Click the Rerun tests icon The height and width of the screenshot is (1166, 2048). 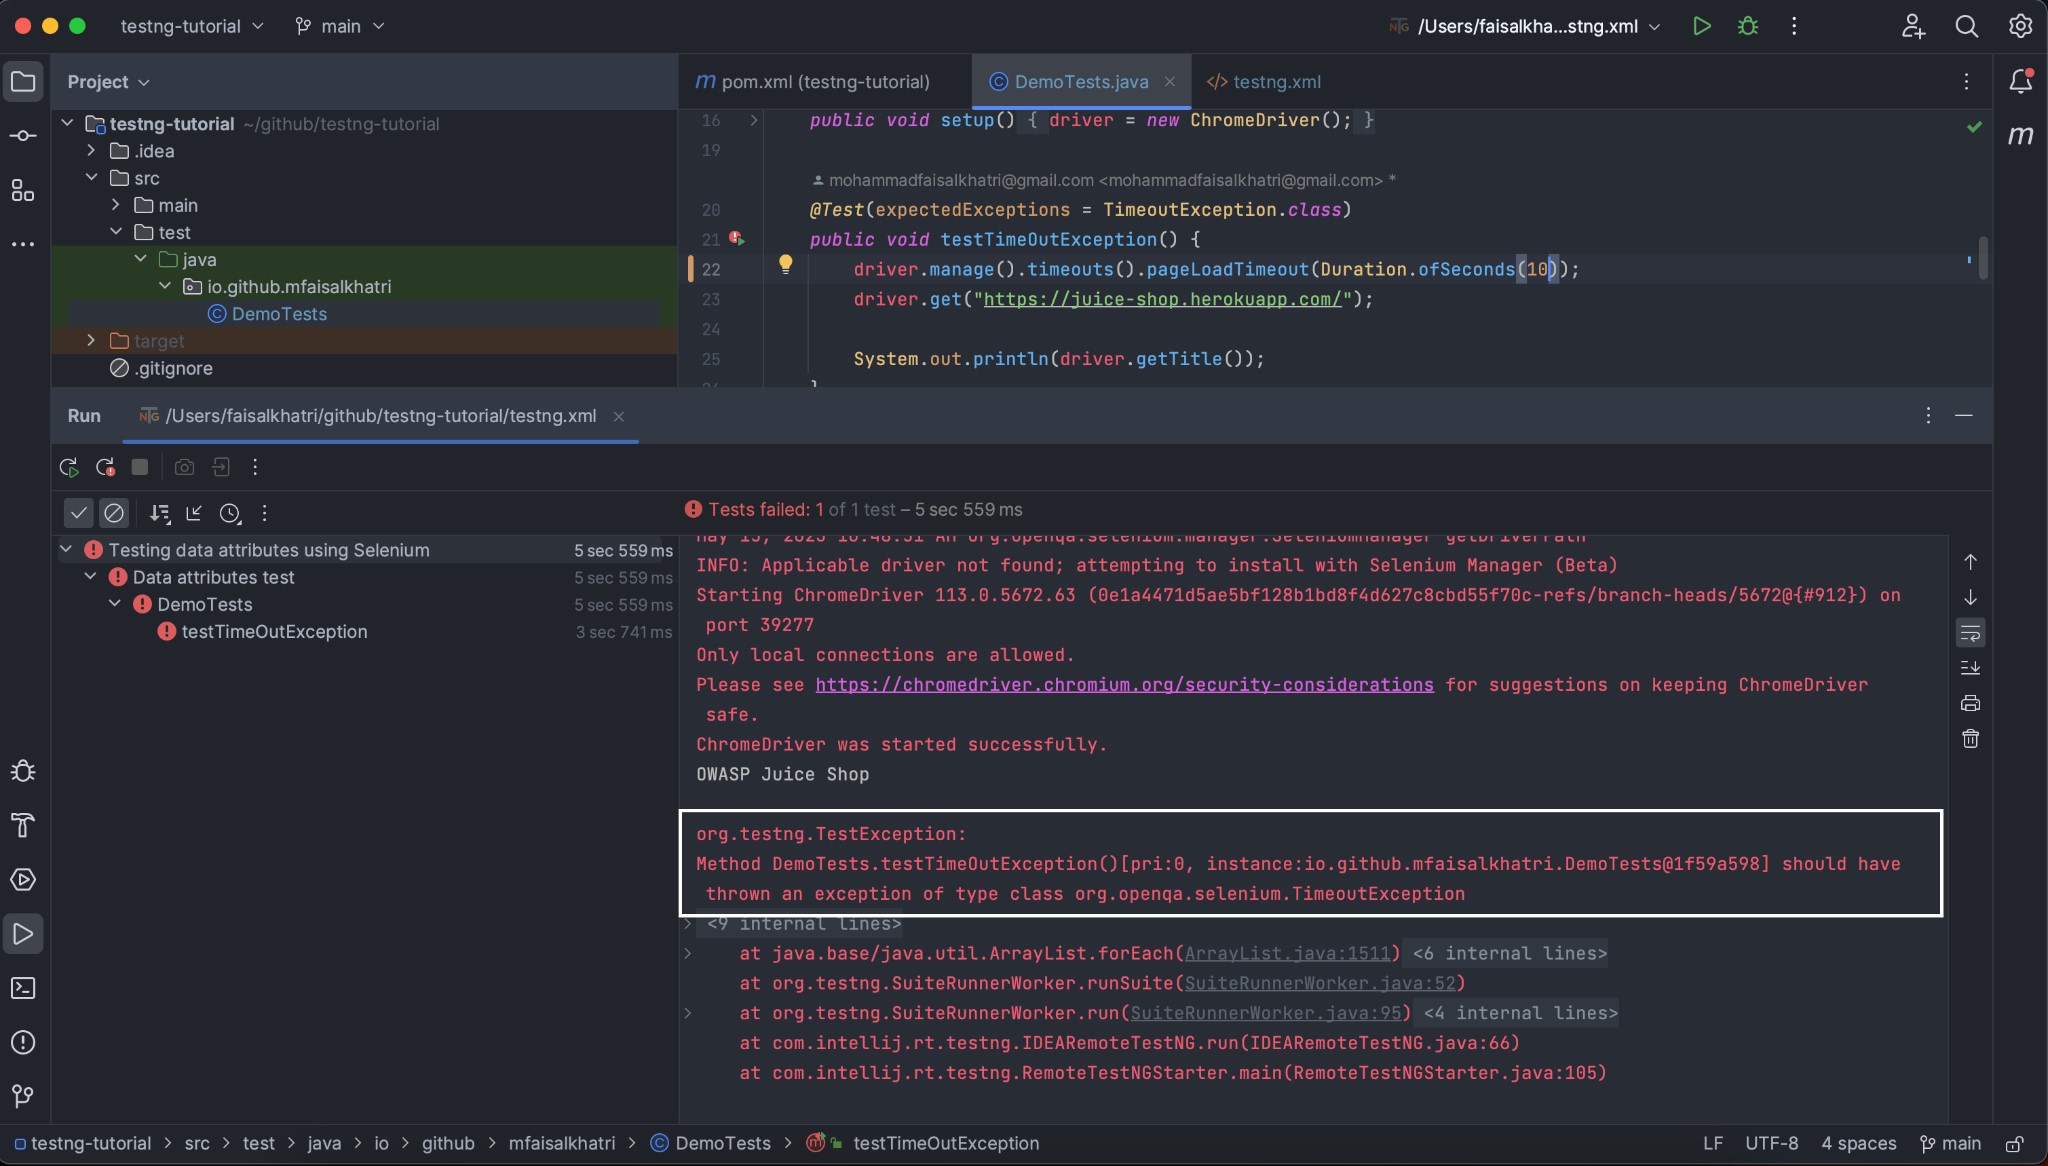(x=68, y=467)
